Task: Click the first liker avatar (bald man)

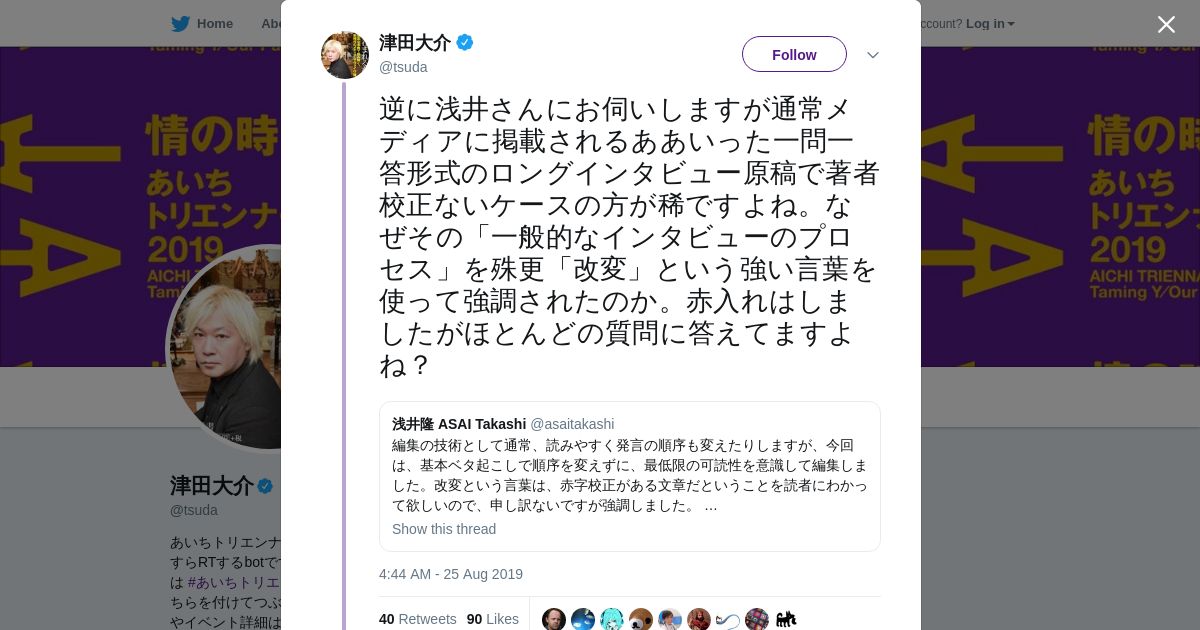Action: 554,620
